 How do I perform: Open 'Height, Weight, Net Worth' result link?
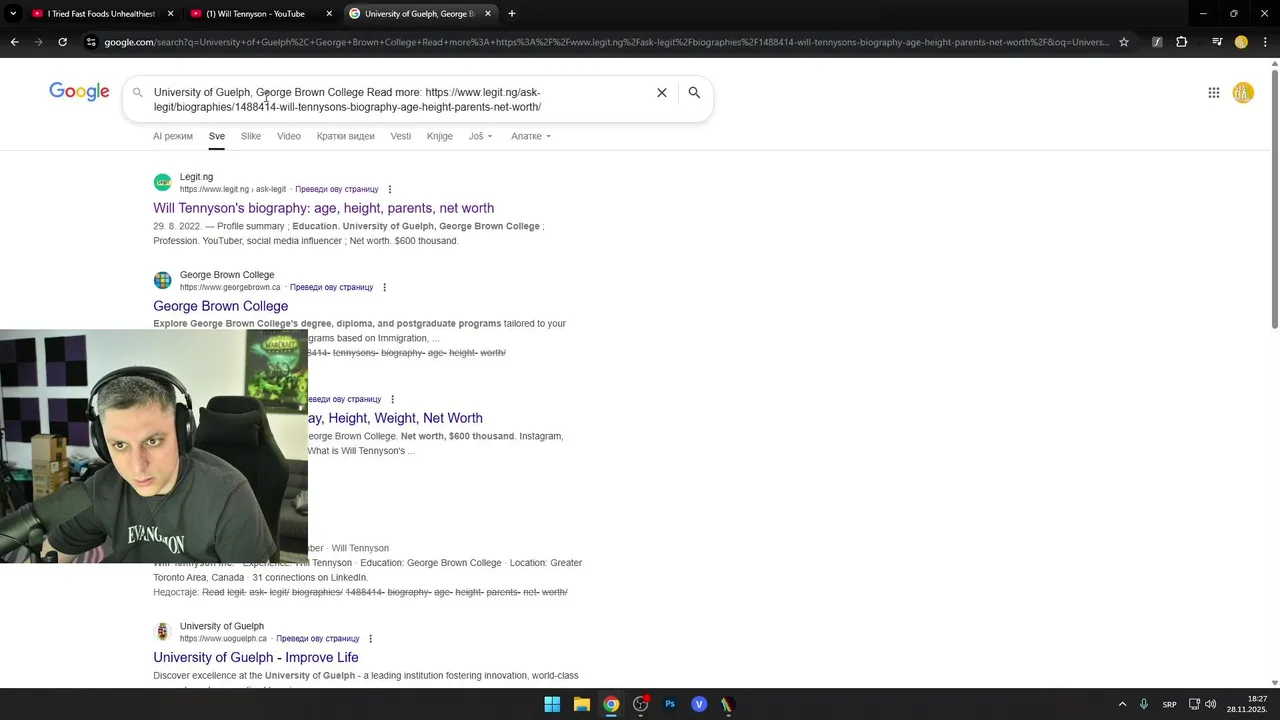tap(395, 418)
